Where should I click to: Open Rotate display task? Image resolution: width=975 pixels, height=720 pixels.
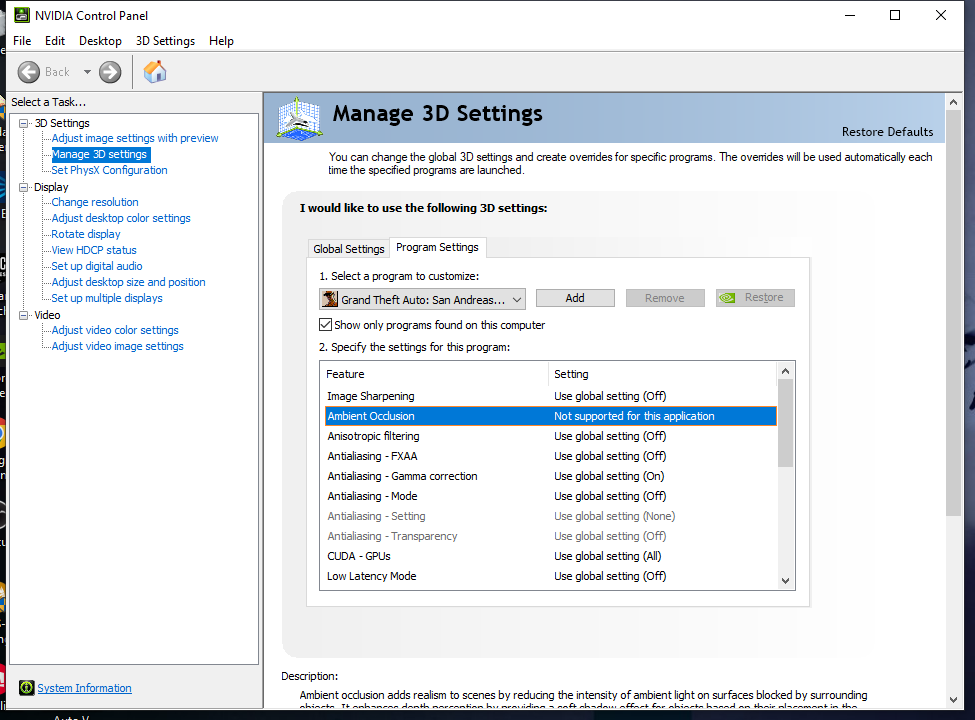pyautogui.click(x=86, y=234)
